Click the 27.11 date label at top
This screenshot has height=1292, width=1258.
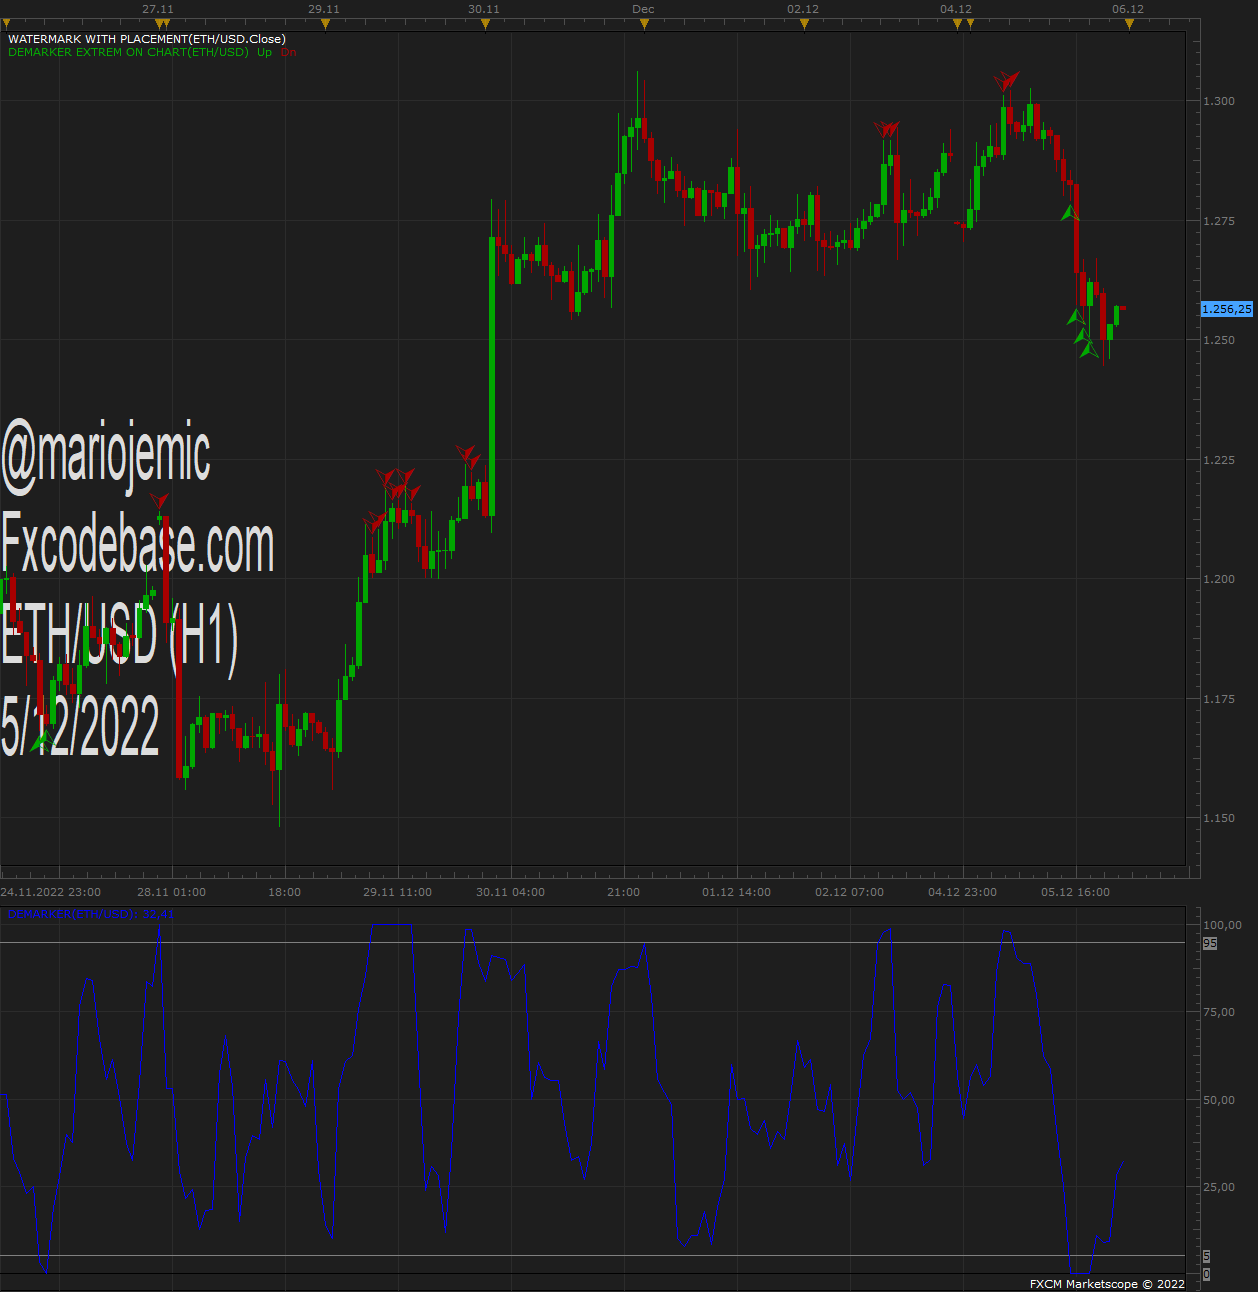pos(158,9)
